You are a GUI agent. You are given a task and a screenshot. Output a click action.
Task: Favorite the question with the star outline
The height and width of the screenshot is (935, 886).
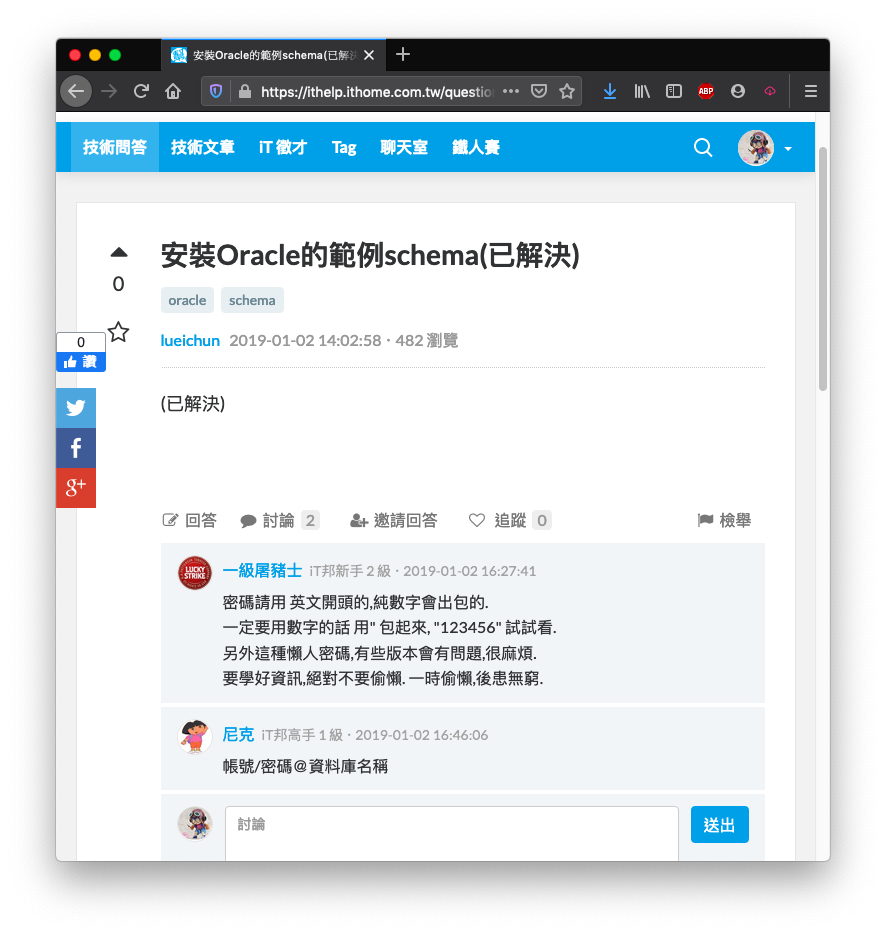click(119, 332)
